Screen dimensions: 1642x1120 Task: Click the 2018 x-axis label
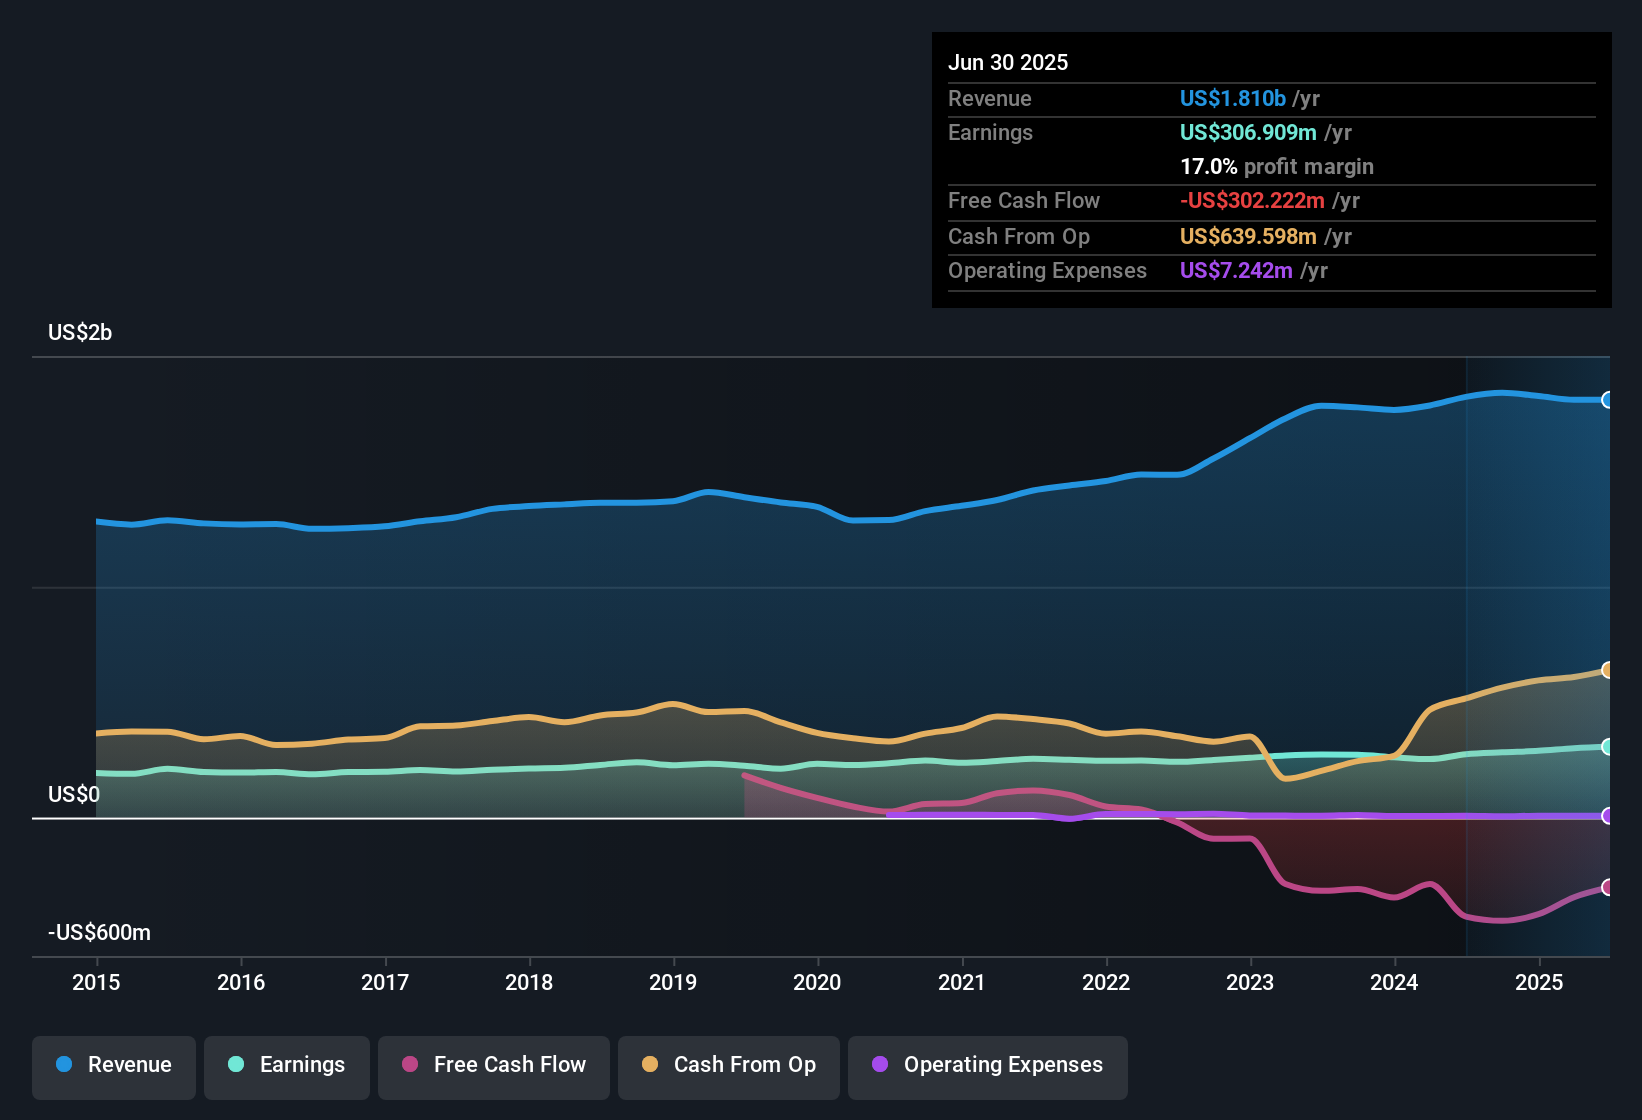click(529, 983)
